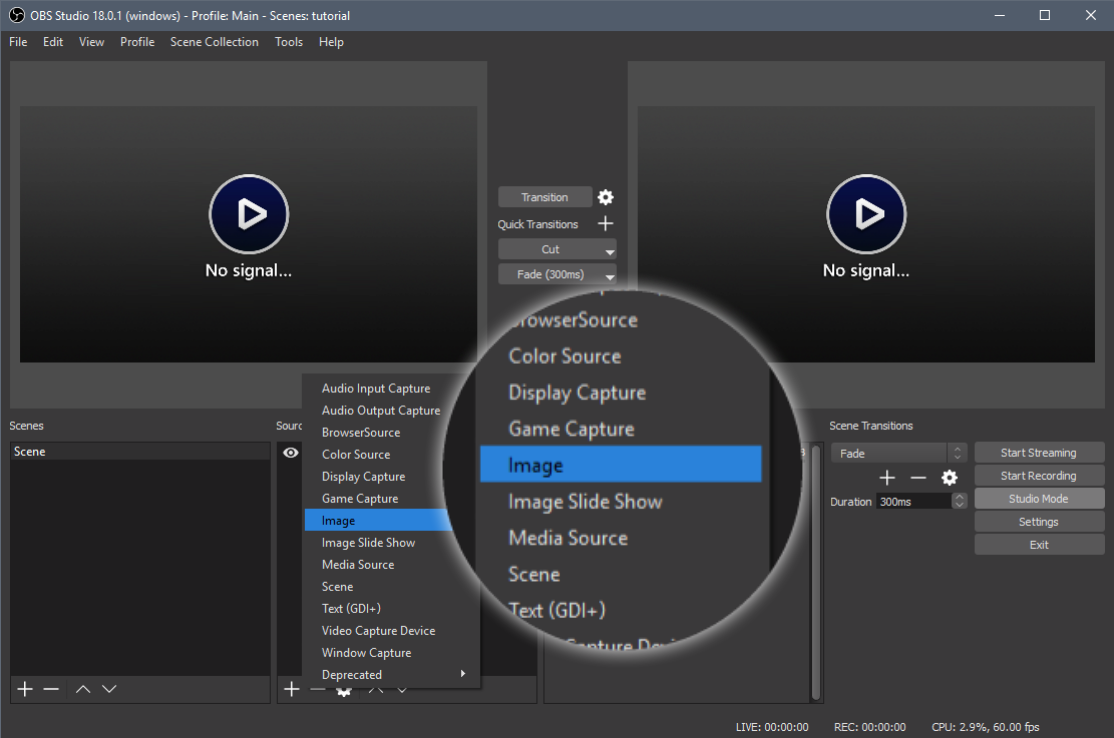Image resolution: width=1114 pixels, height=738 pixels.
Task: Click the mixer panel vertical scrollbar
Action: pyautogui.click(x=816, y=573)
